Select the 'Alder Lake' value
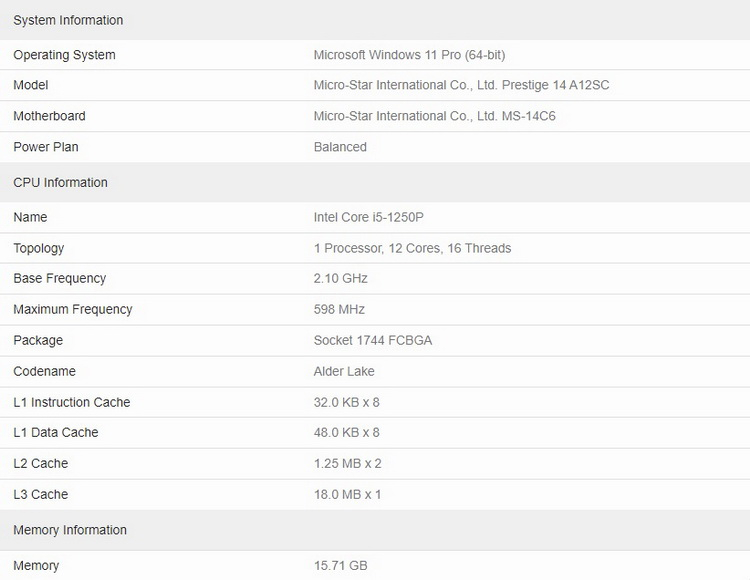 [x=344, y=371]
